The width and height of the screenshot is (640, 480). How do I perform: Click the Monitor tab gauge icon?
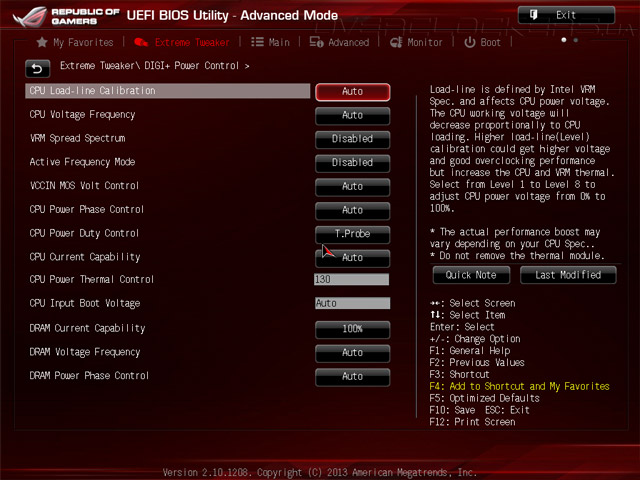click(x=396, y=42)
